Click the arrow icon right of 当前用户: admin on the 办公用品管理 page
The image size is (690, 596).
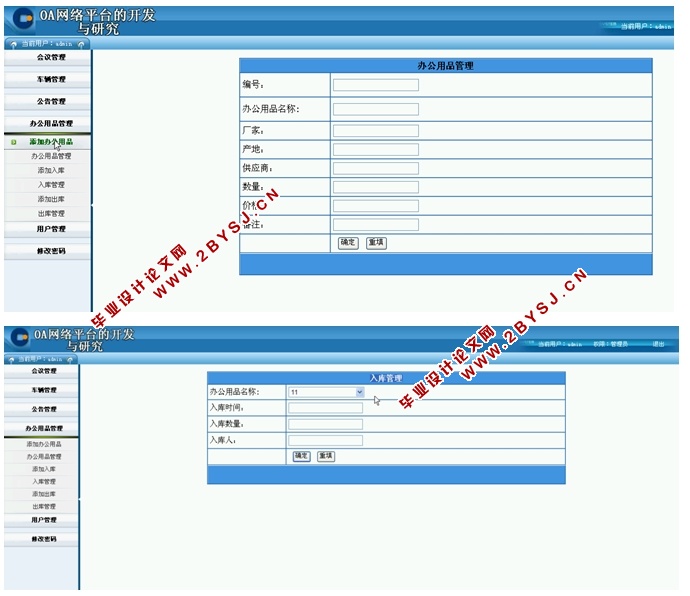(81, 44)
